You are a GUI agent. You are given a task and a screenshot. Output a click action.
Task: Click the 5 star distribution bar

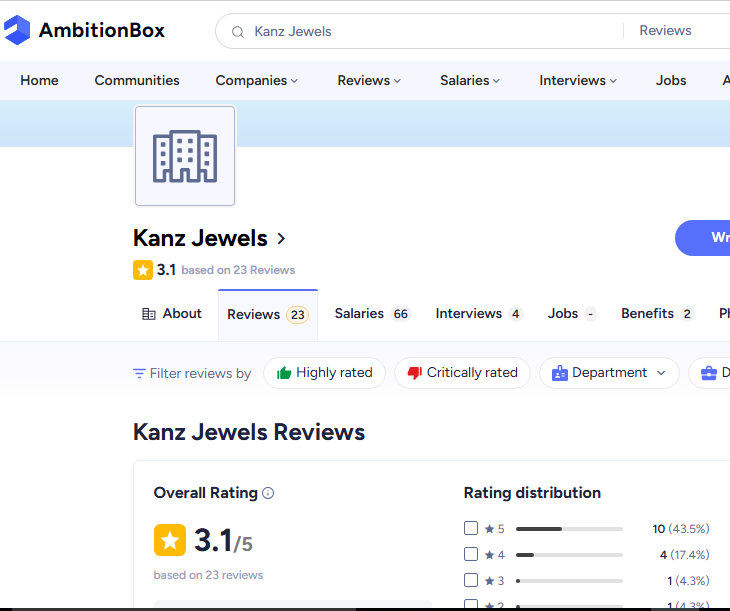[569, 529]
